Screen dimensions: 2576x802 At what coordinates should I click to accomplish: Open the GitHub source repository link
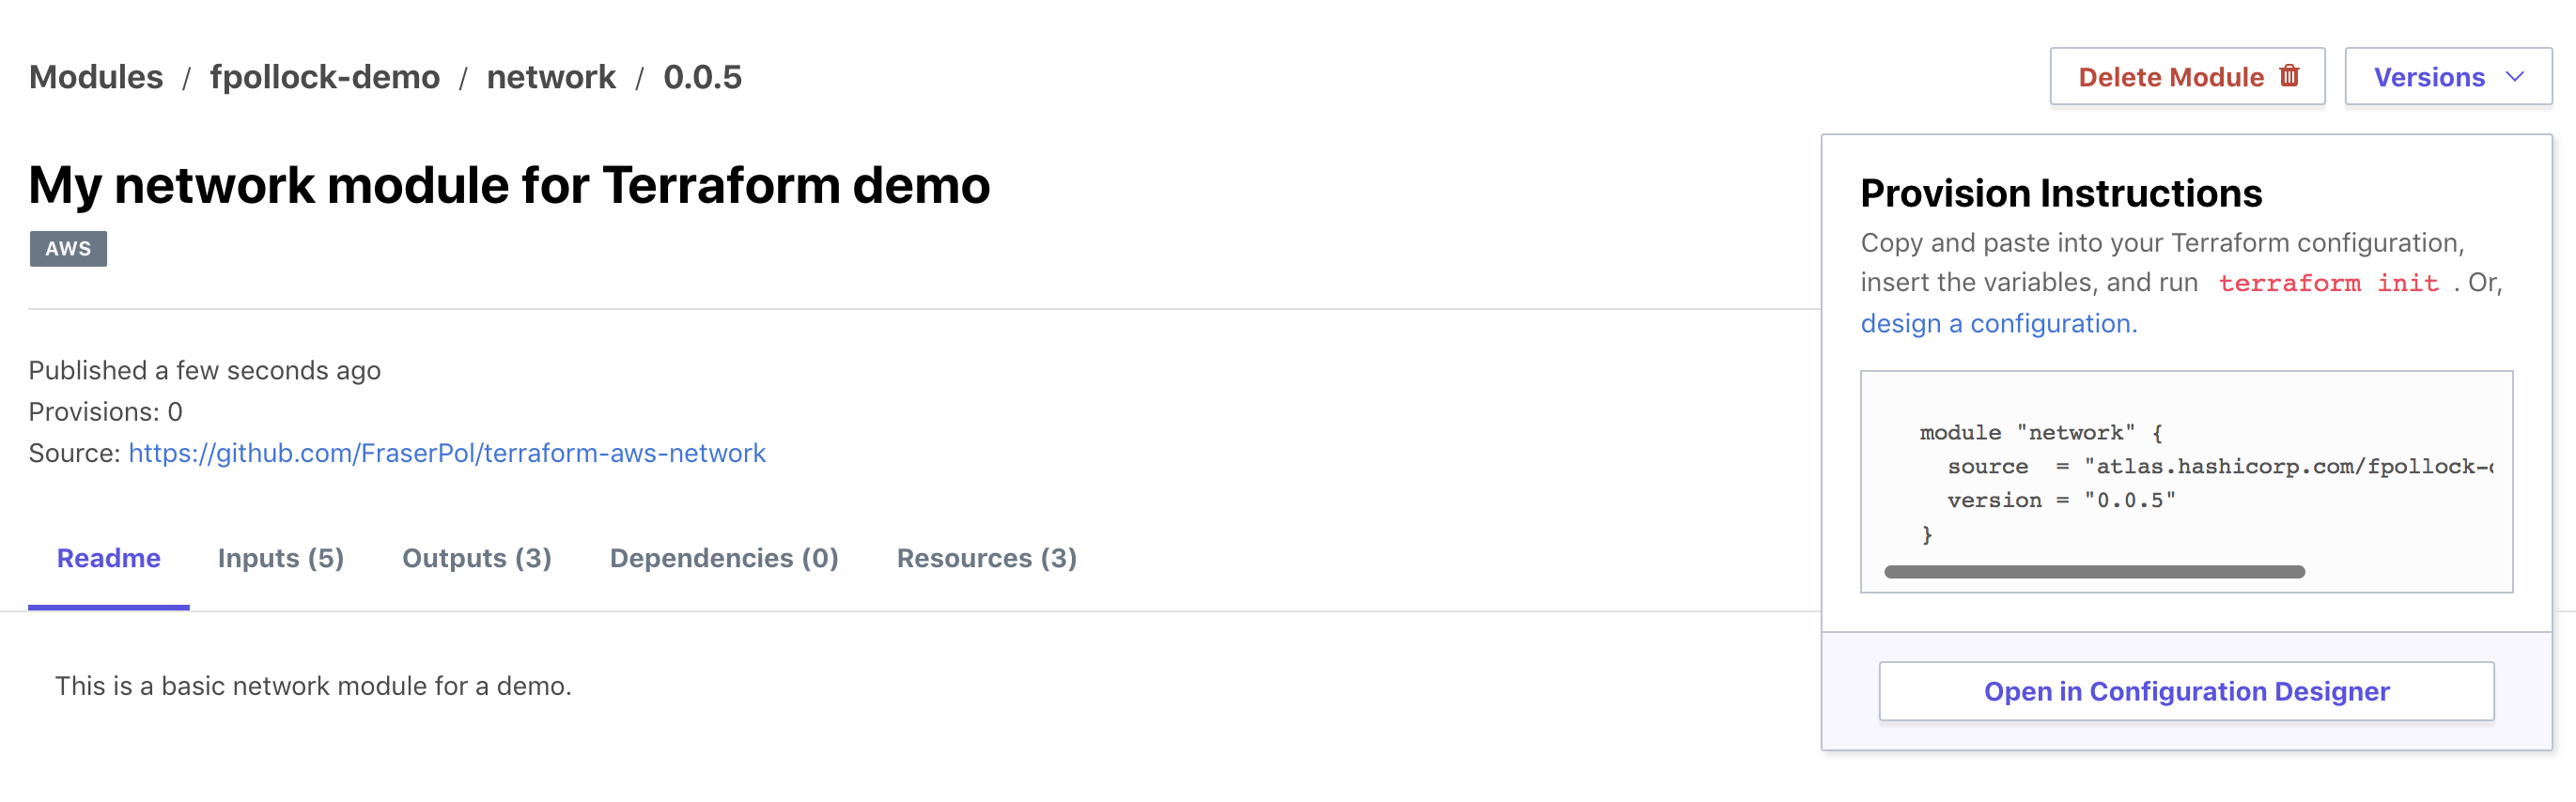446,453
